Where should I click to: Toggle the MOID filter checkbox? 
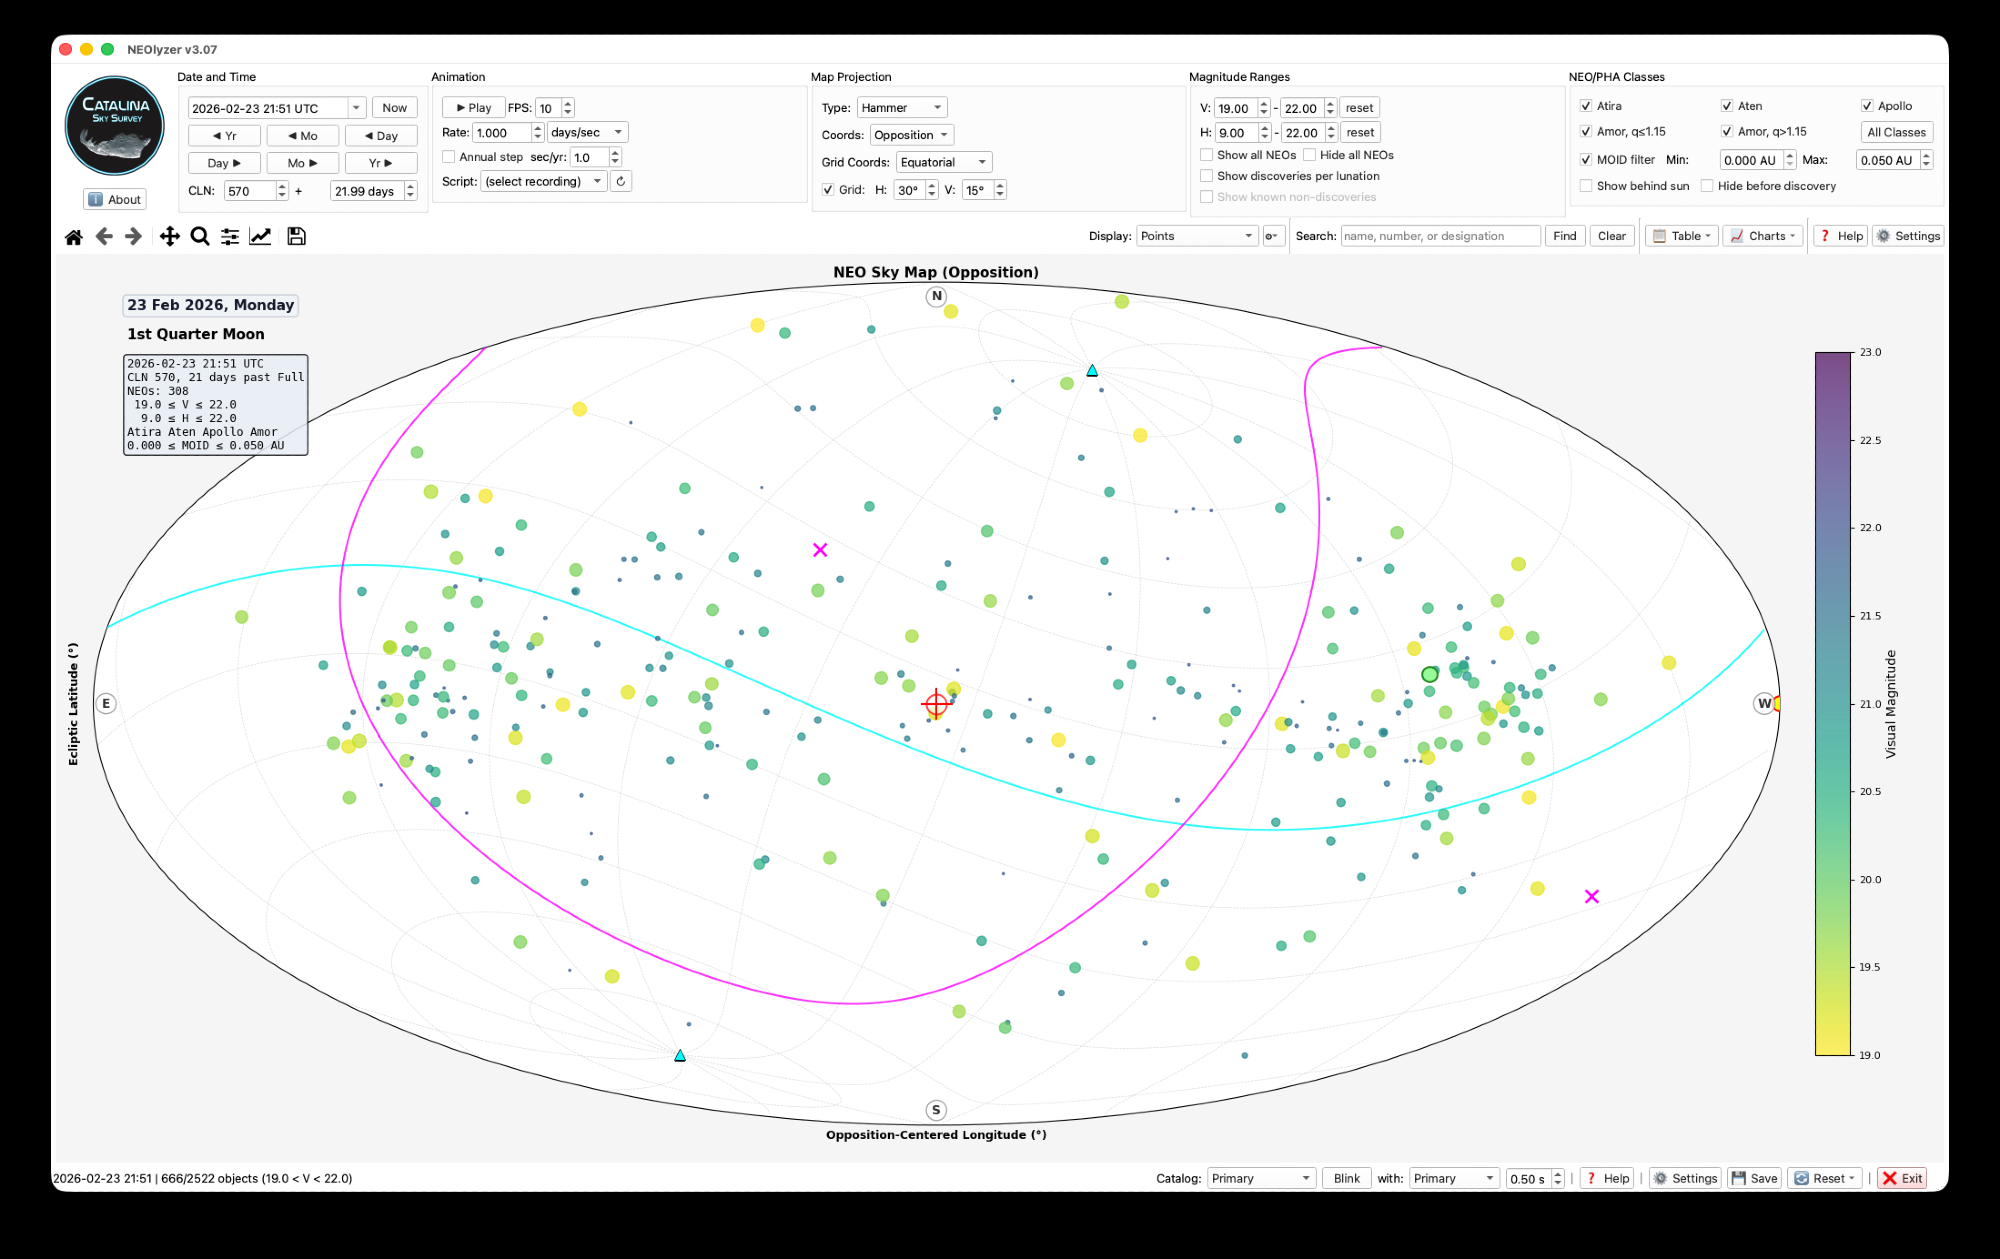click(x=1586, y=160)
